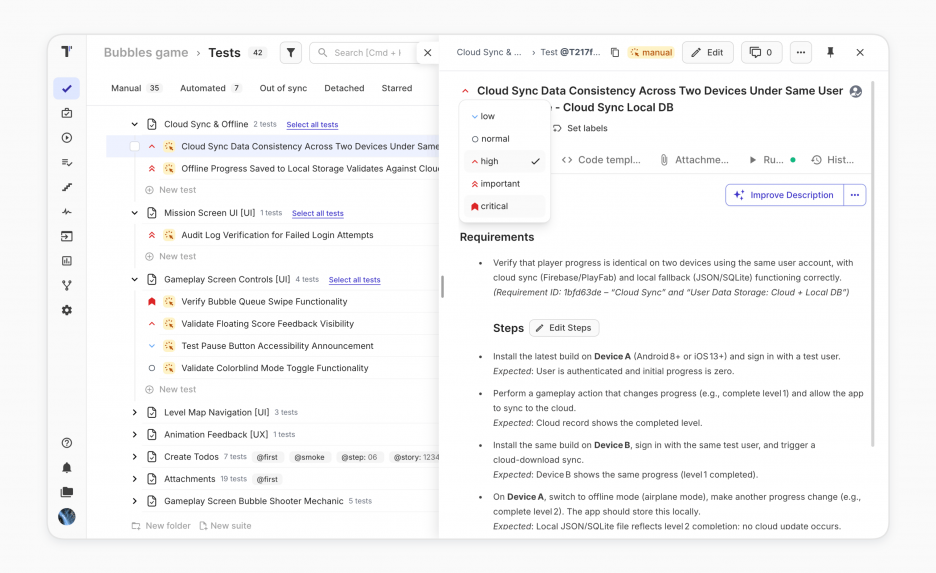
Task: Click the detail panel vertical scrollbar
Action: coord(873,264)
